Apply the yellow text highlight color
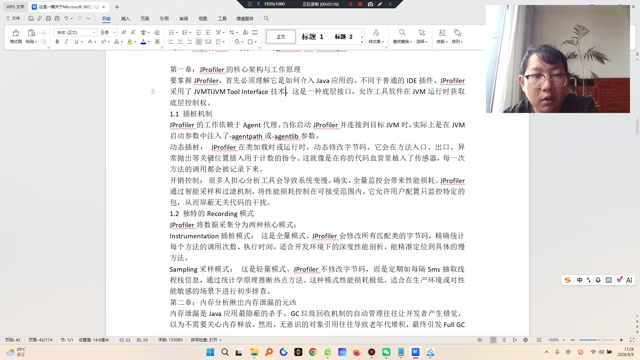Screen dimensions: 640x360 pos(130,42)
